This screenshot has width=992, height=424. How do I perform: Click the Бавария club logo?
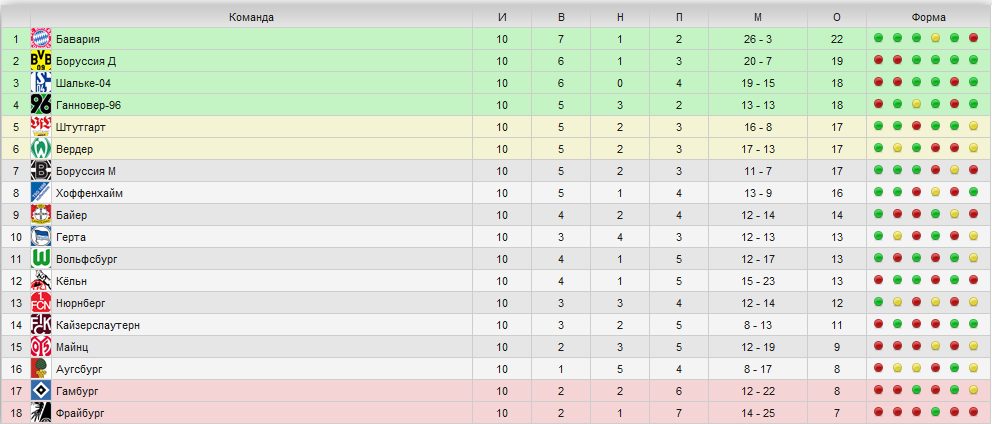click(40, 39)
